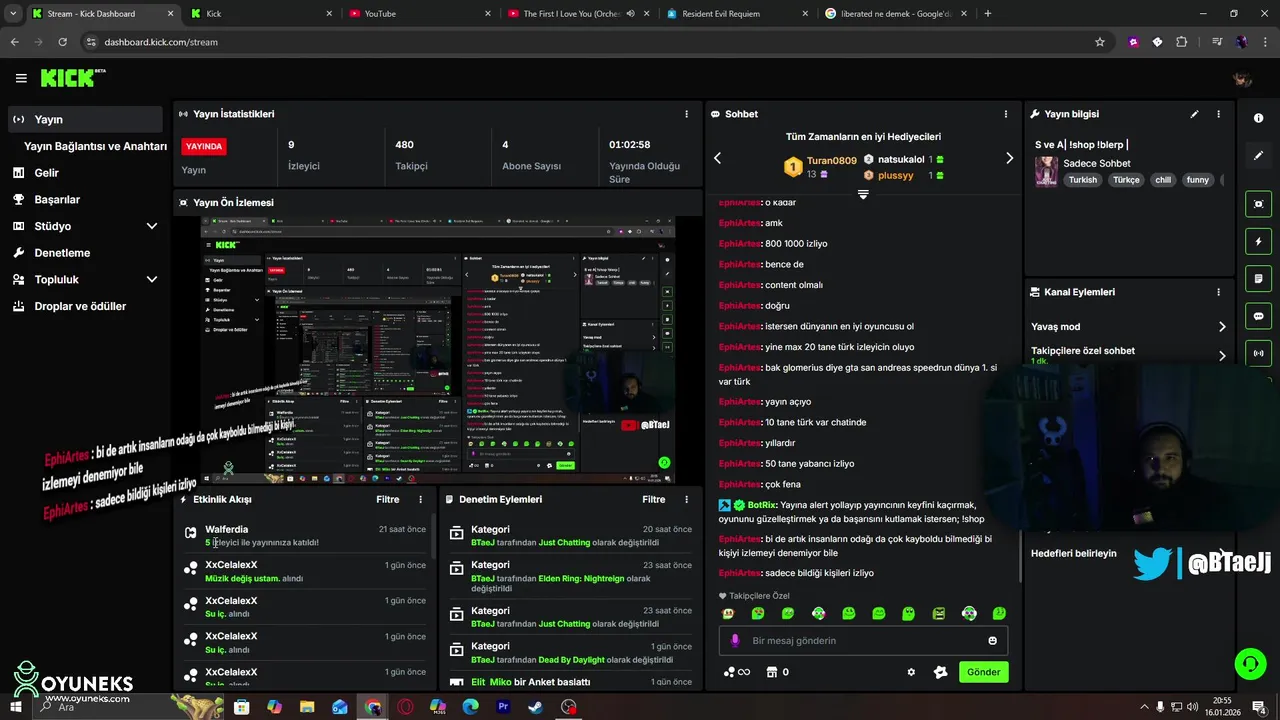Click the info icon in the right sidebar
This screenshot has width=1280, height=720.
(1258, 118)
